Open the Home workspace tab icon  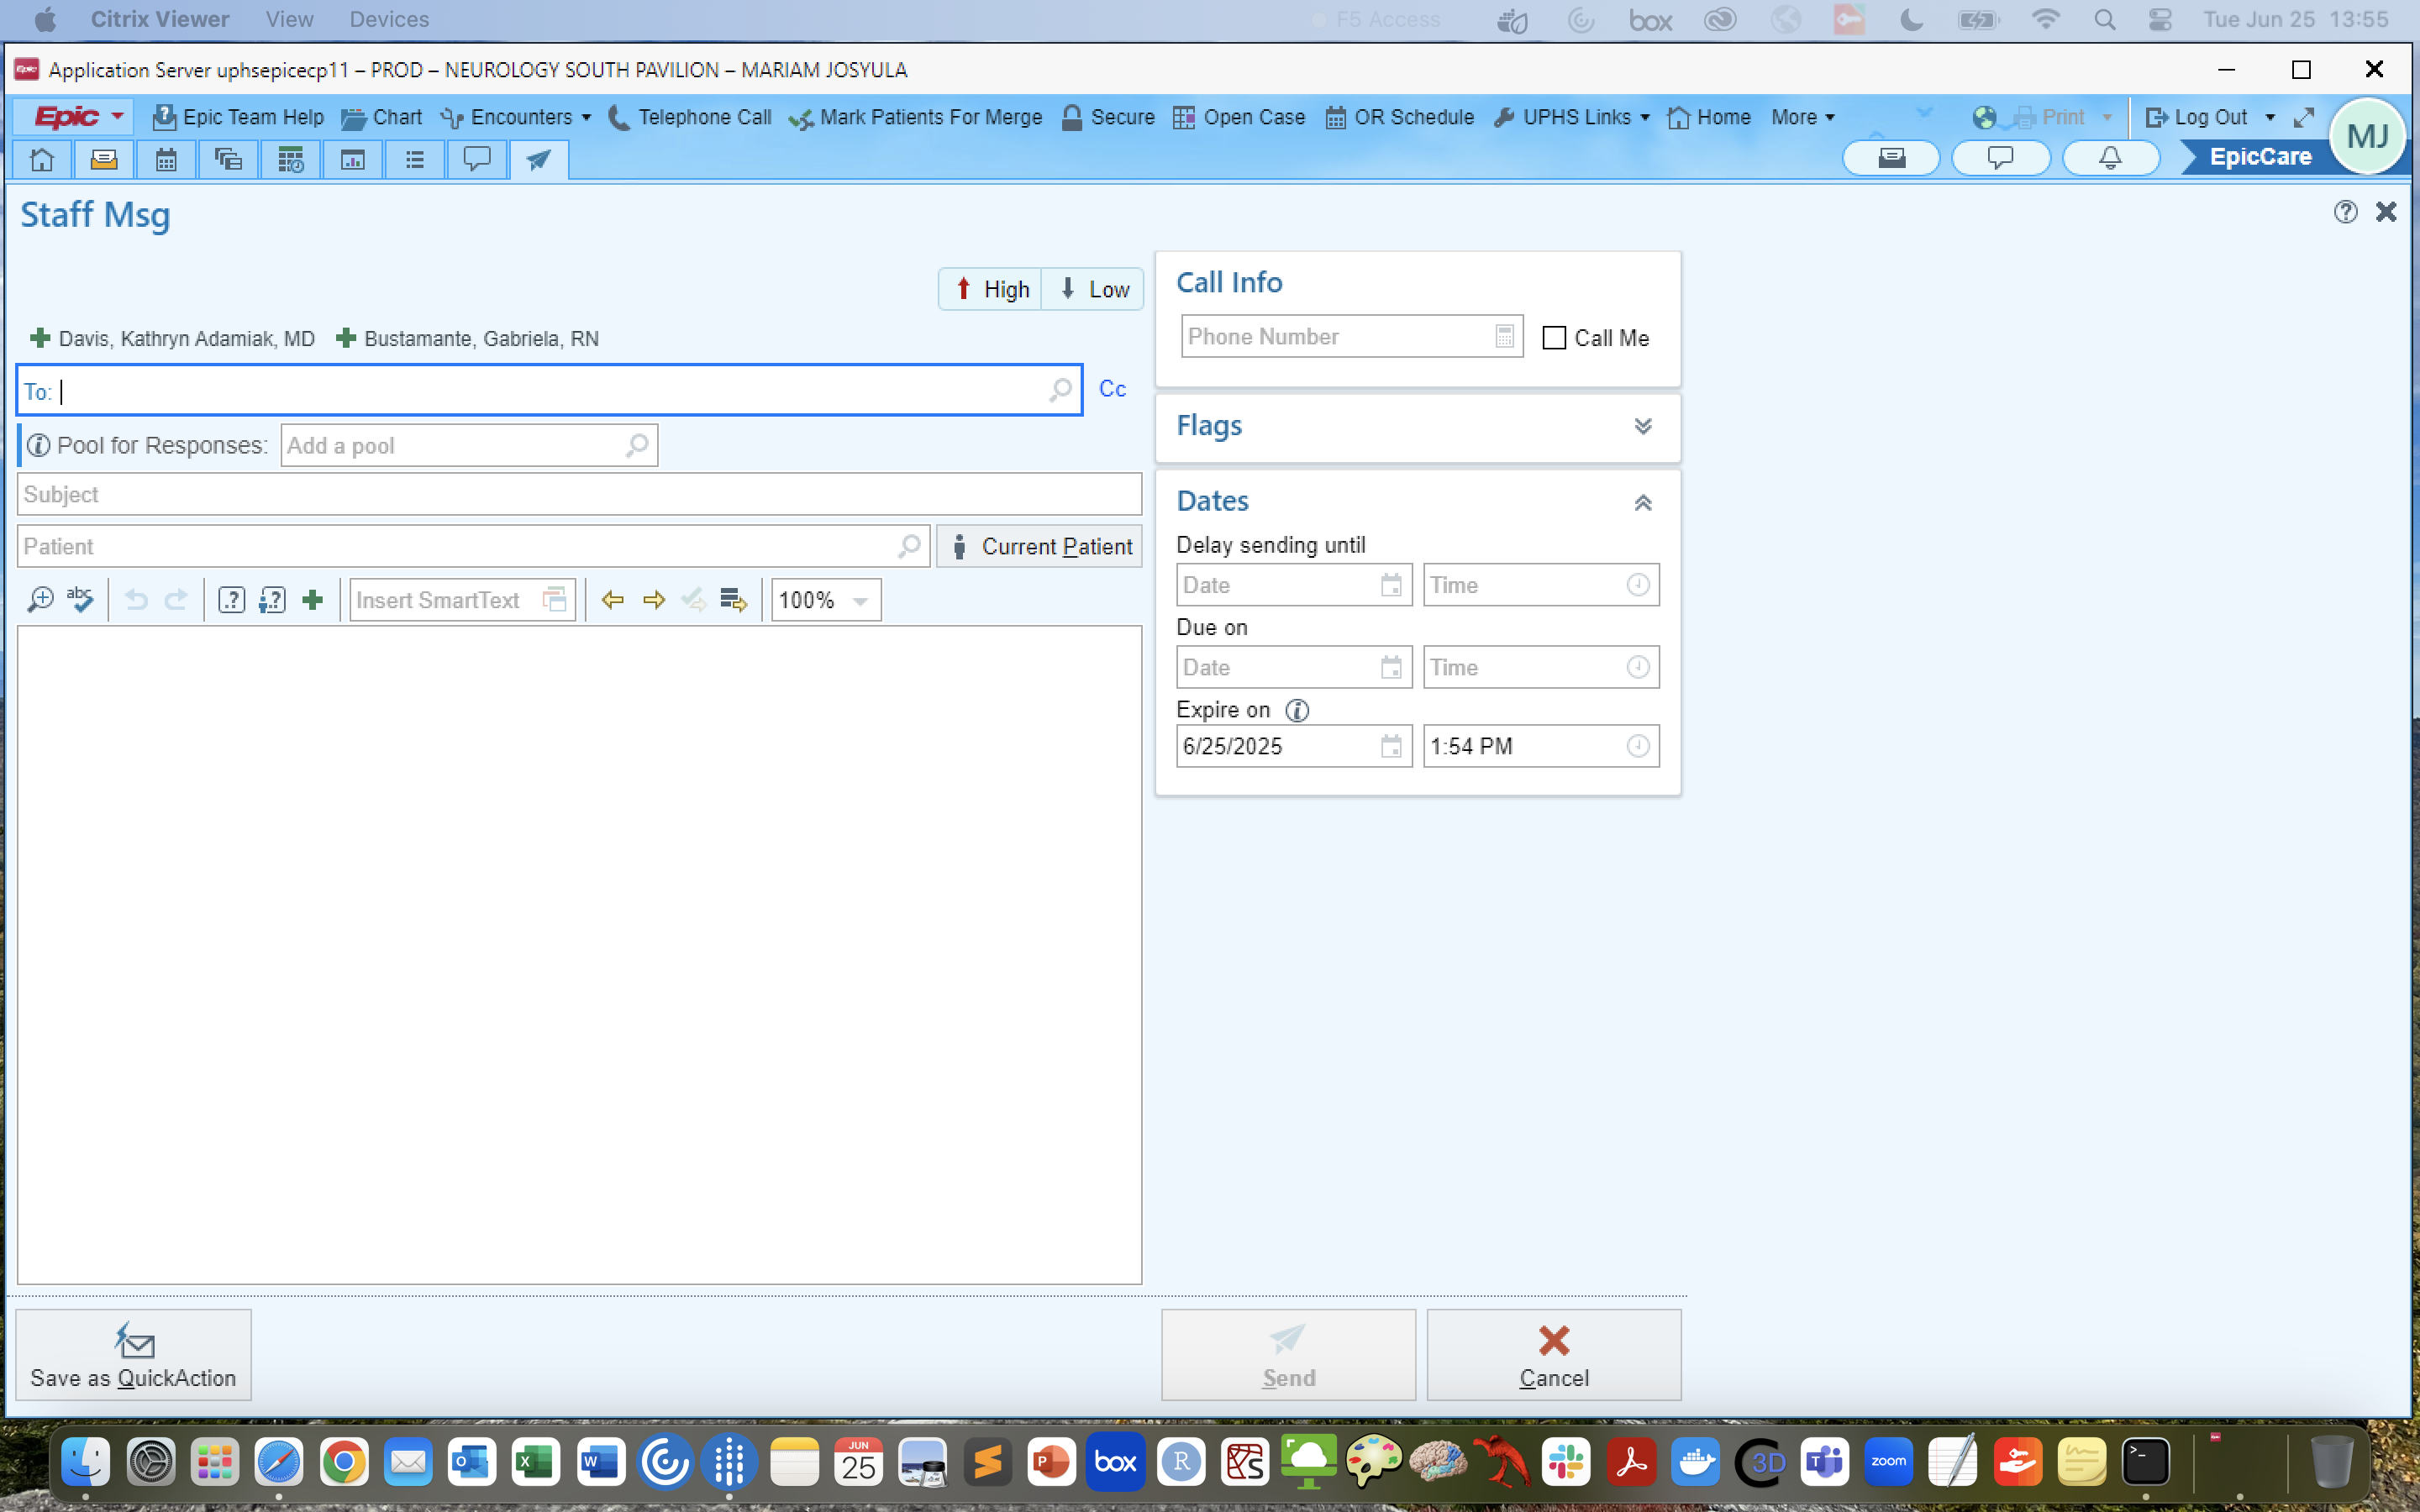click(42, 160)
